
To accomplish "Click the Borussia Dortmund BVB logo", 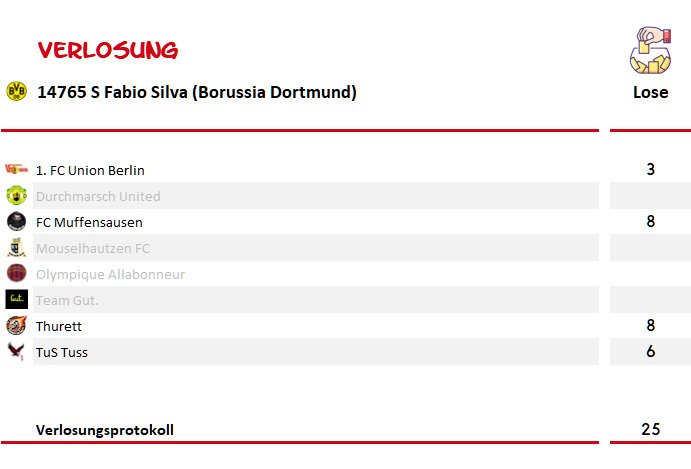I will [x=16, y=91].
